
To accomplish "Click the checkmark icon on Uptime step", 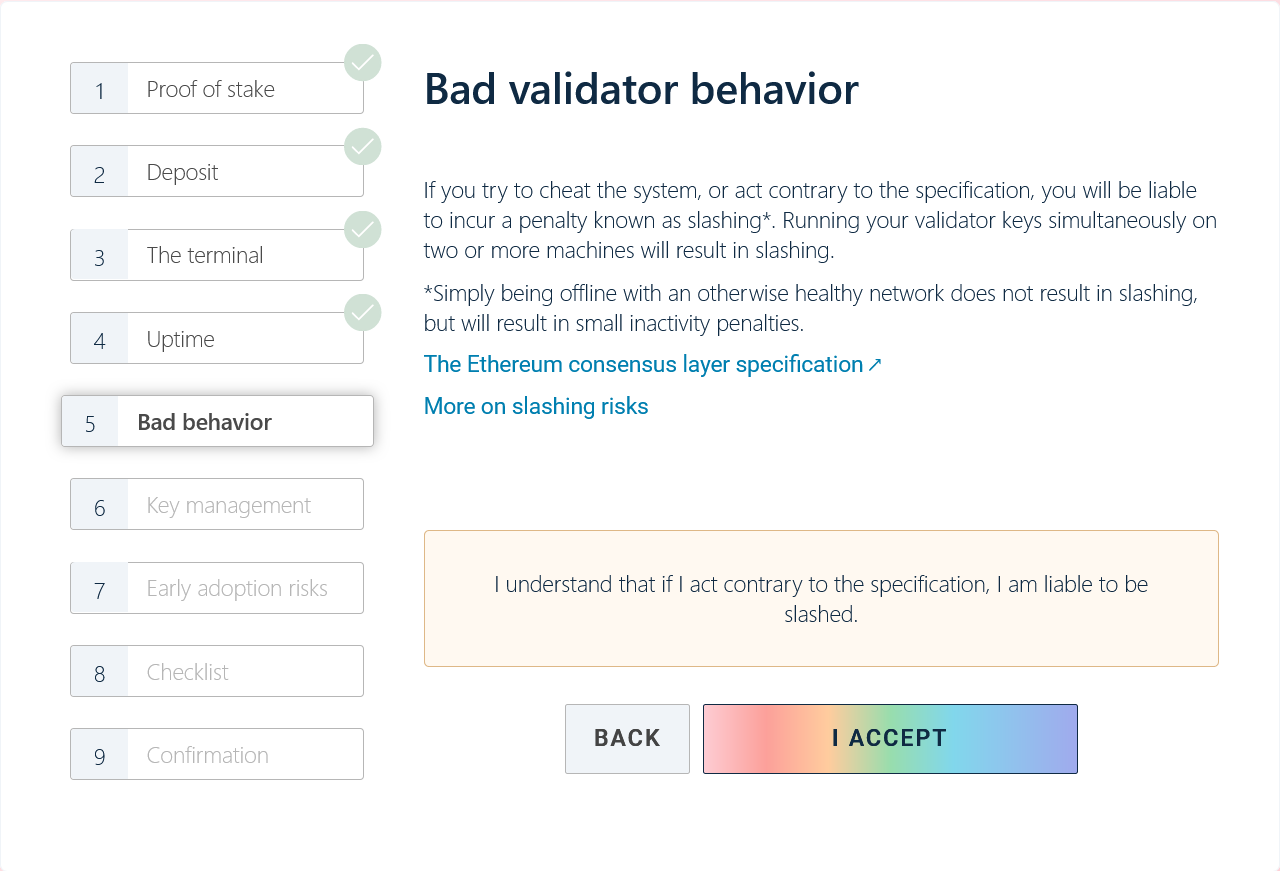I will point(363,314).
